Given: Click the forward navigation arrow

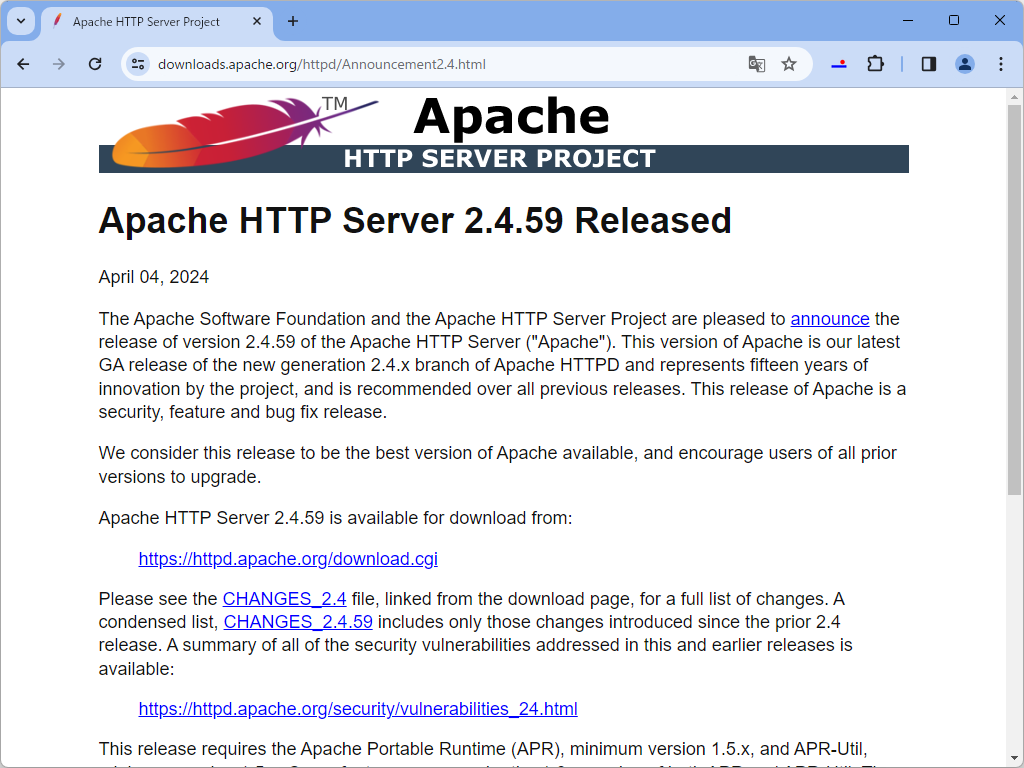Looking at the screenshot, I should tap(59, 63).
